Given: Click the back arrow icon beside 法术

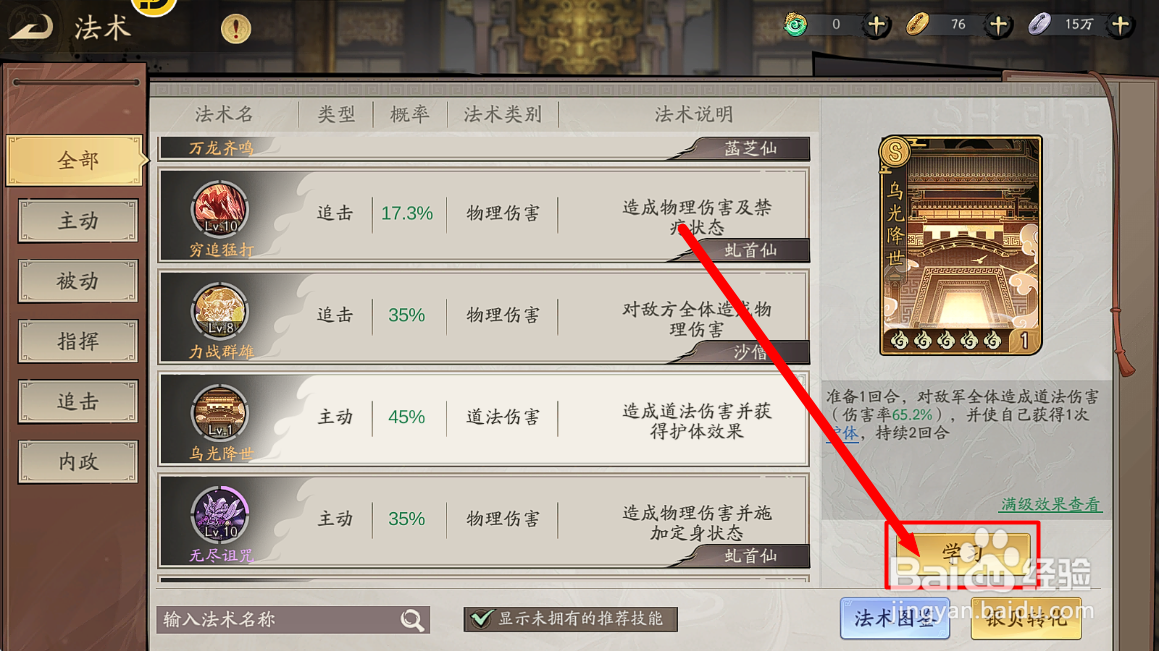Looking at the screenshot, I should (x=31, y=26).
